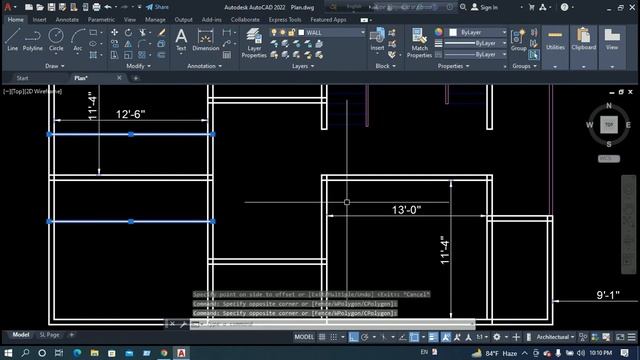Expand the Layers panel

303,66
